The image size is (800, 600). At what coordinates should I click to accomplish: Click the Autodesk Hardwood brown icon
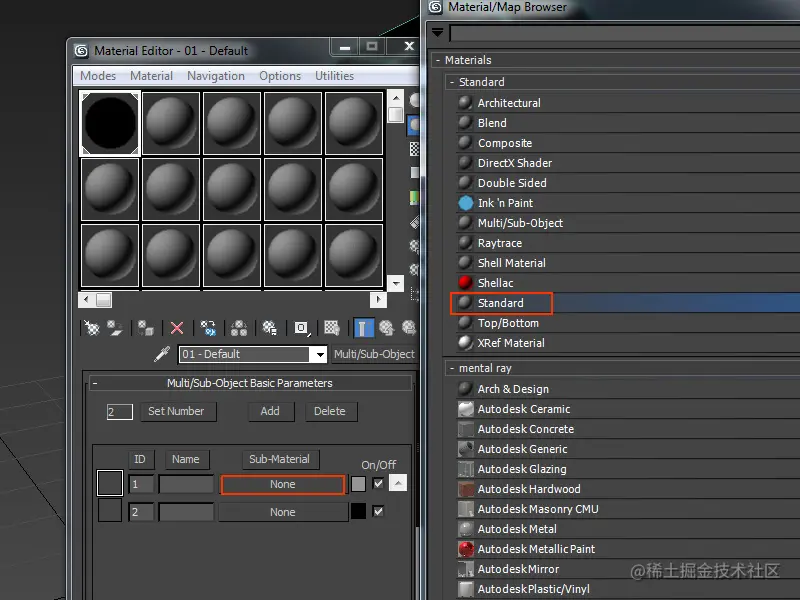[x=465, y=489]
